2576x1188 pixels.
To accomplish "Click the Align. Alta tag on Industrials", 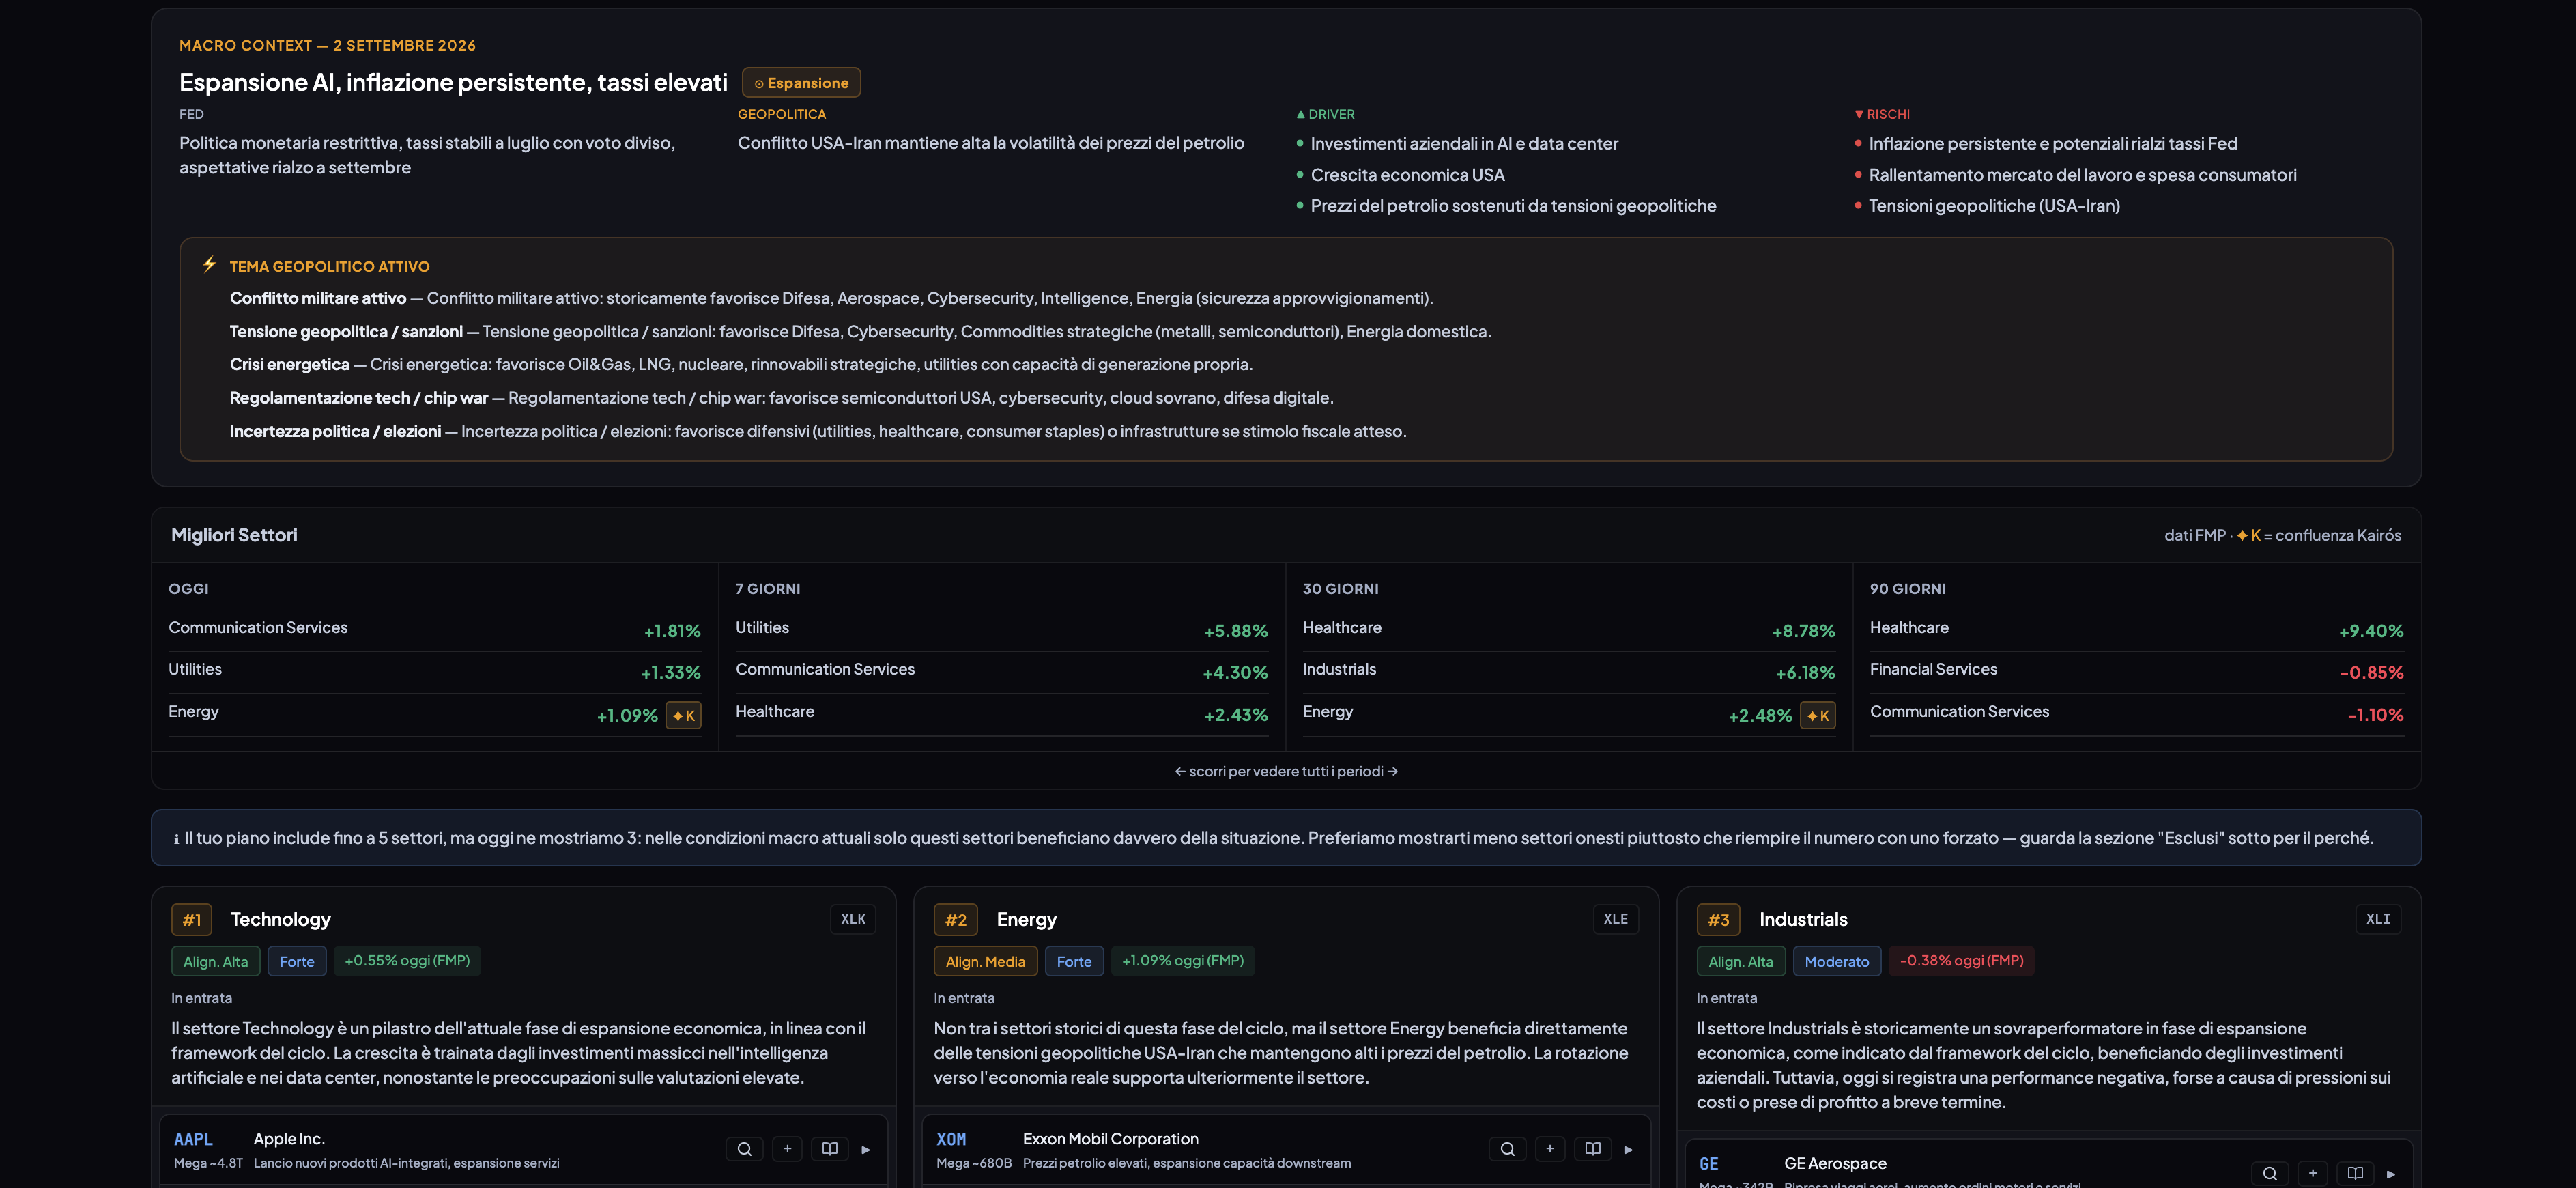I will (x=1741, y=961).
